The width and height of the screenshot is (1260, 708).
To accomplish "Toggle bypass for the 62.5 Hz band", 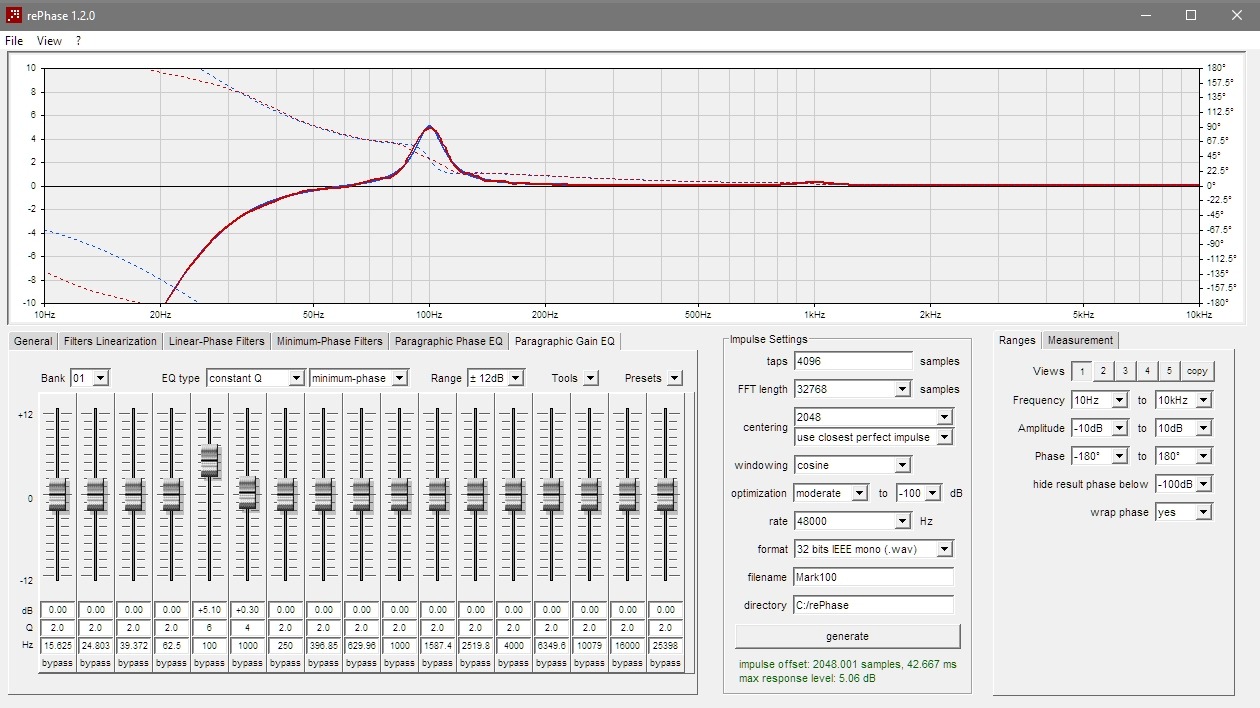I will click(x=171, y=663).
